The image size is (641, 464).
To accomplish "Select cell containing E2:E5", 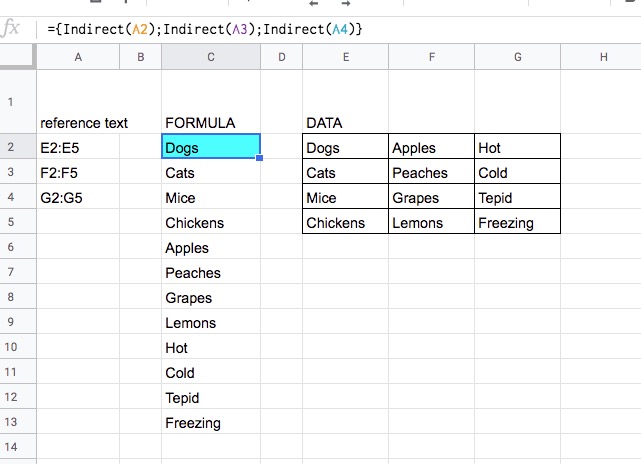I will tap(78, 146).
